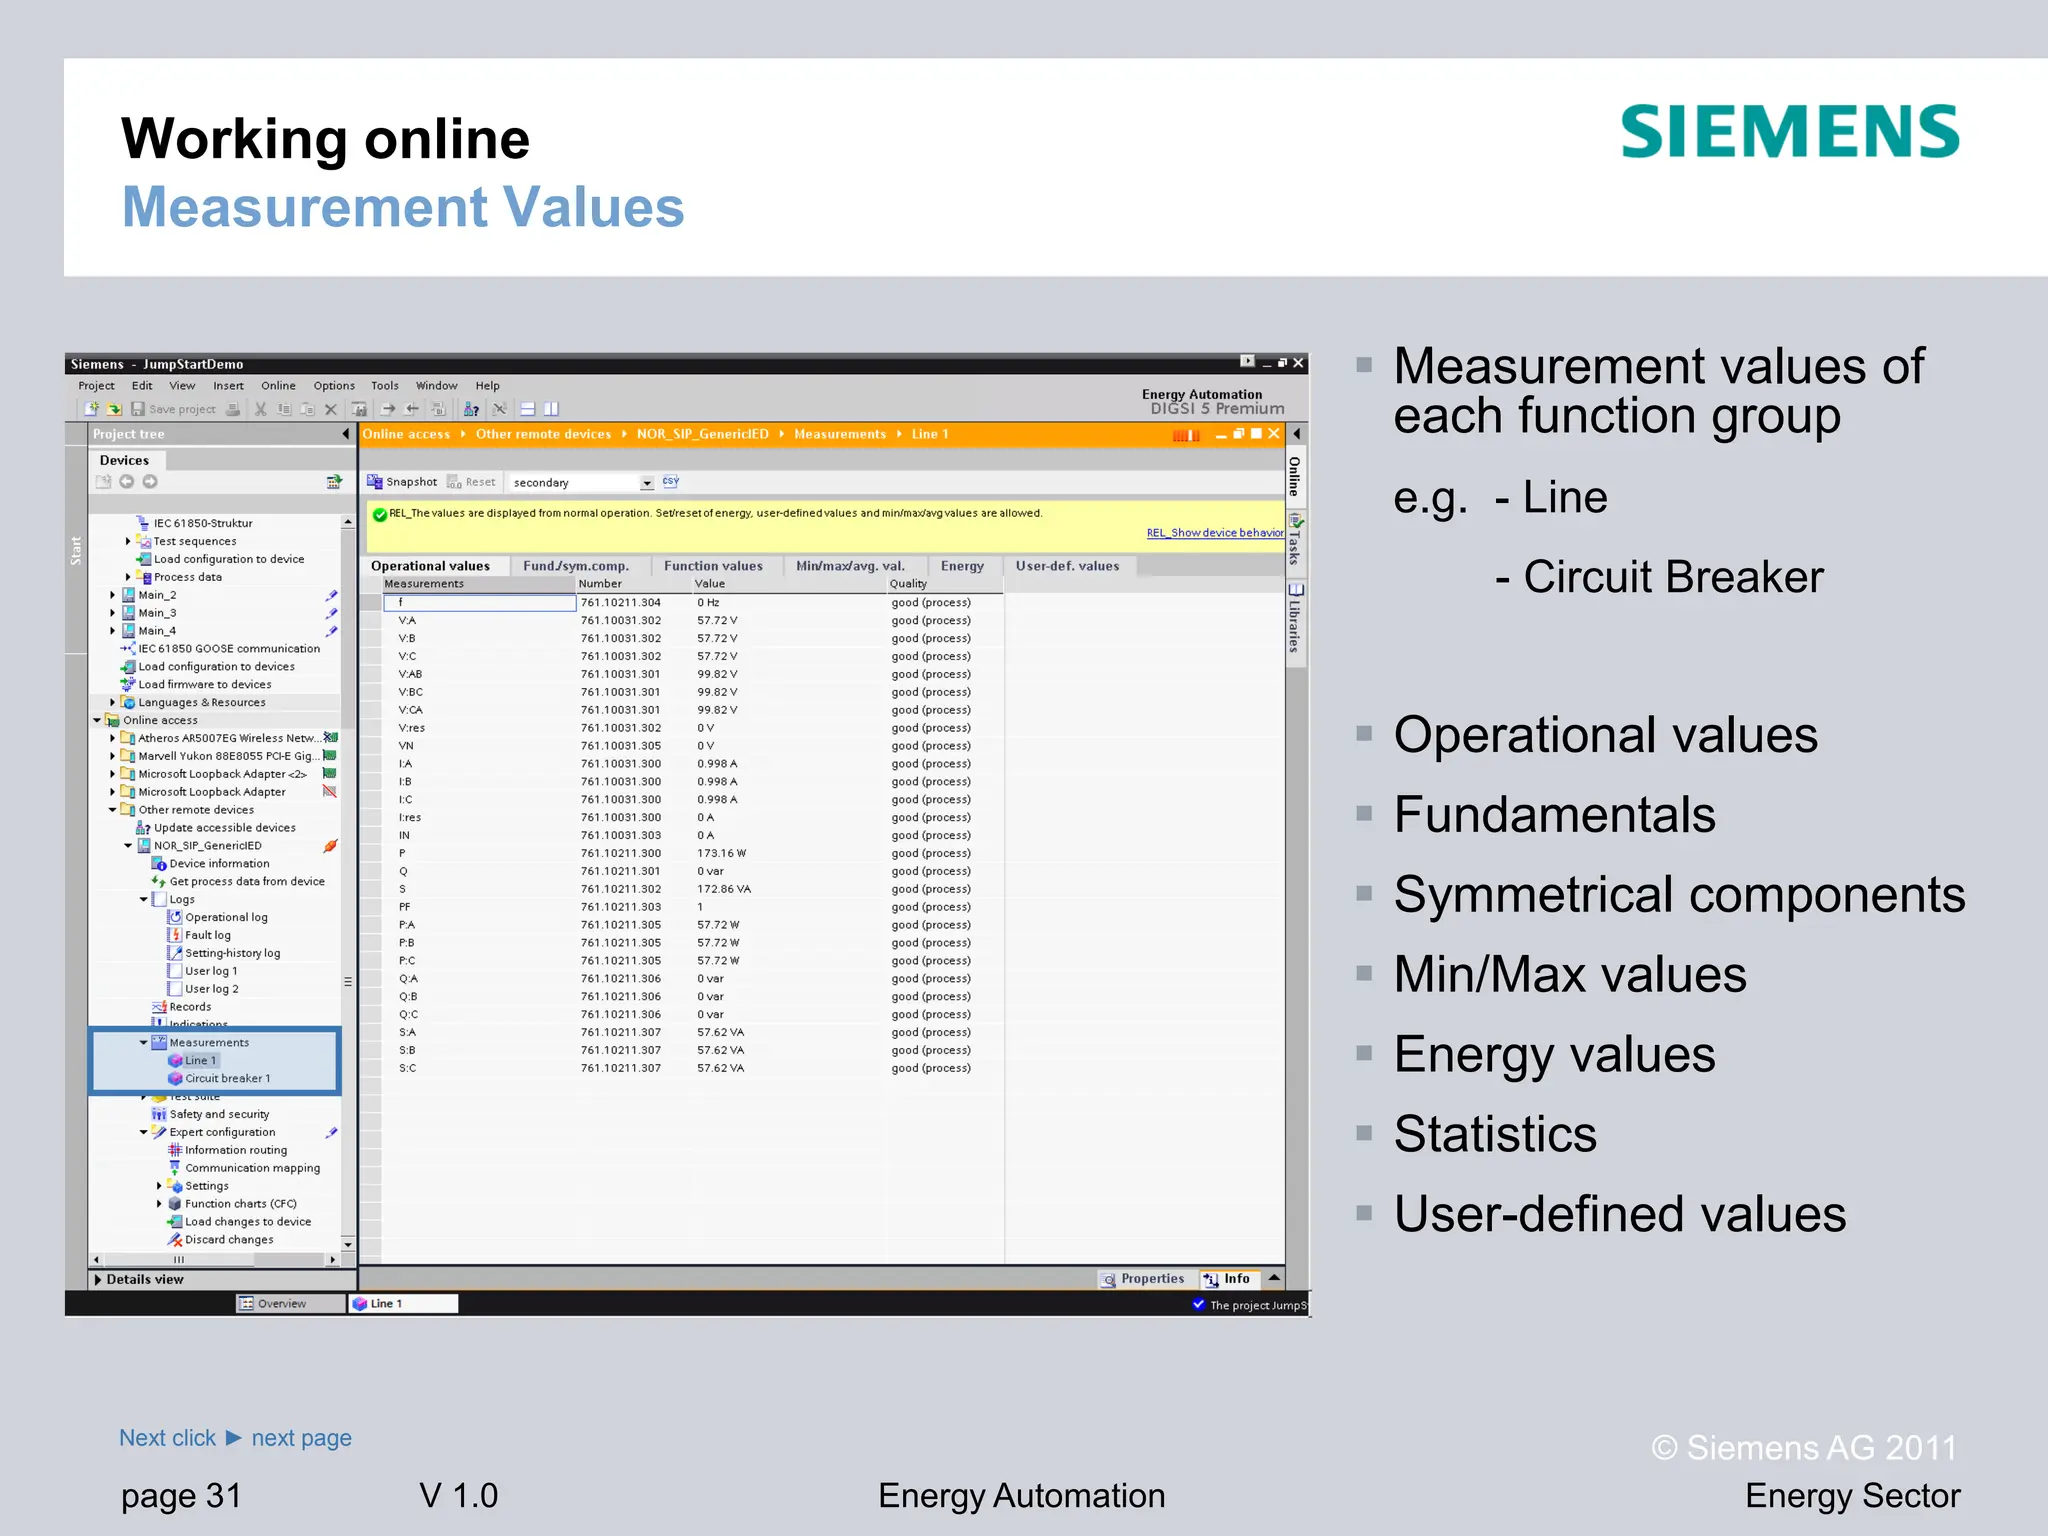Collapse the Project tree panel arrow

(x=346, y=434)
